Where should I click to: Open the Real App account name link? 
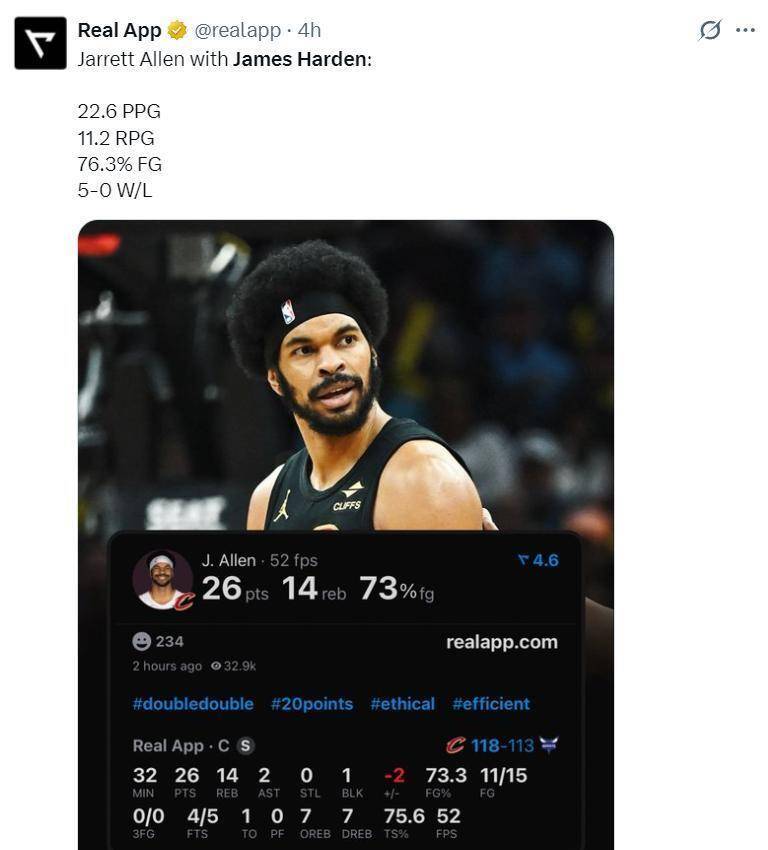tap(119, 30)
